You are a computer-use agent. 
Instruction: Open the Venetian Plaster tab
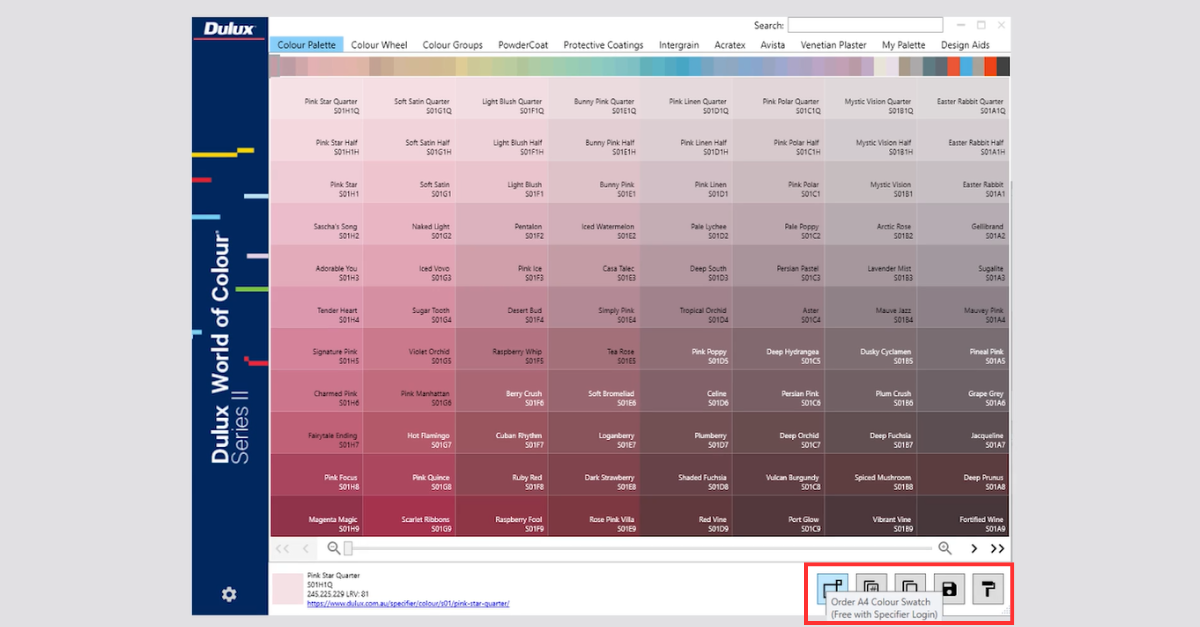tap(833, 45)
